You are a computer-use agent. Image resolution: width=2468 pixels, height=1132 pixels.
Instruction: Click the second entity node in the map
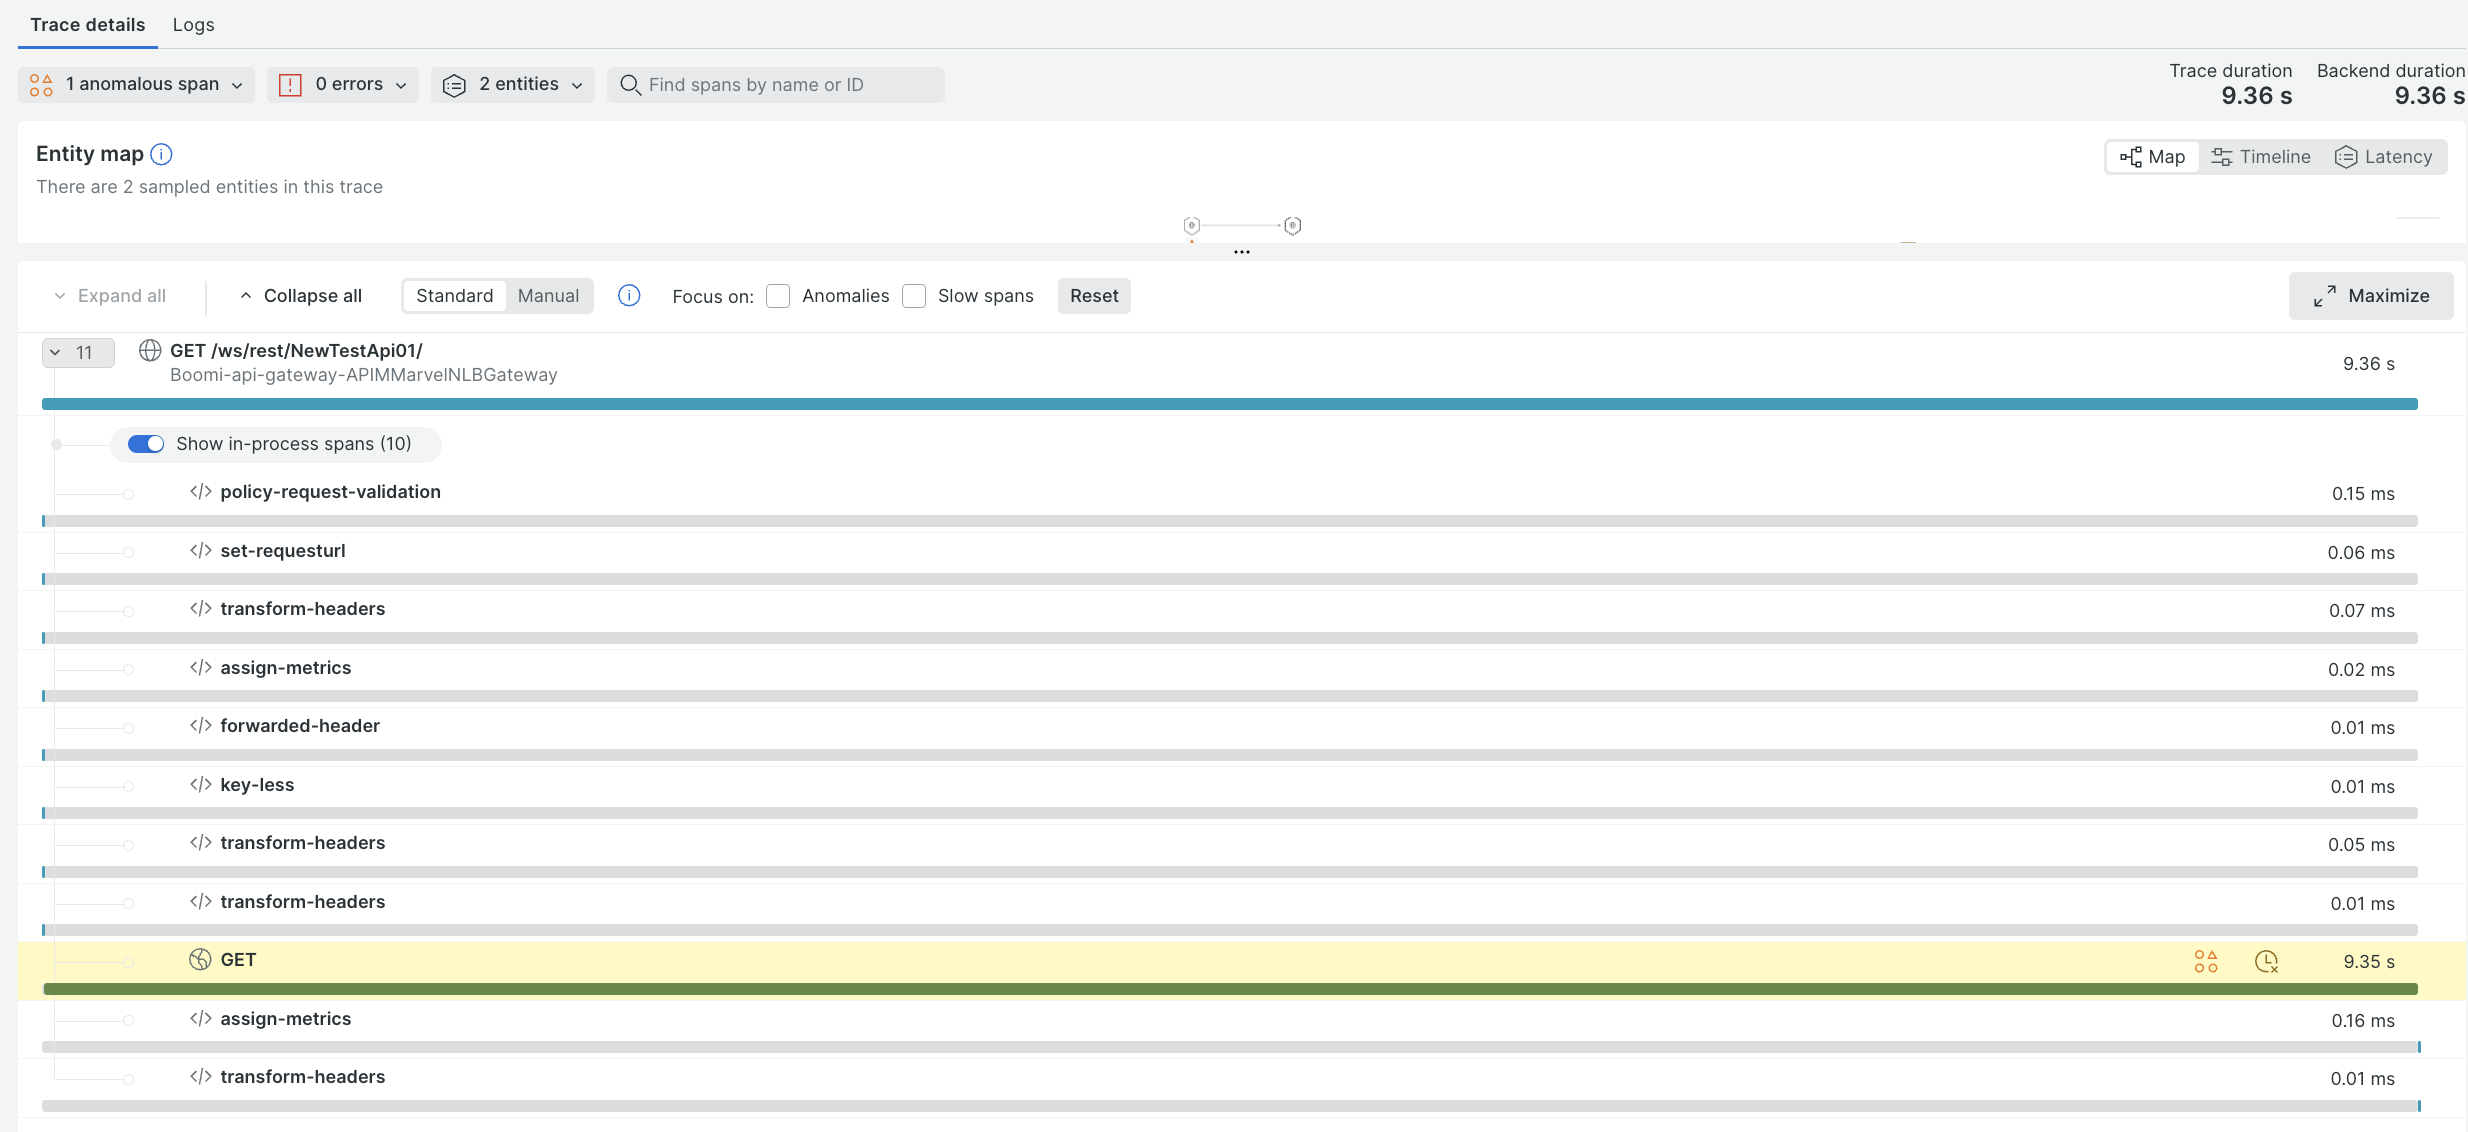coord(1292,226)
